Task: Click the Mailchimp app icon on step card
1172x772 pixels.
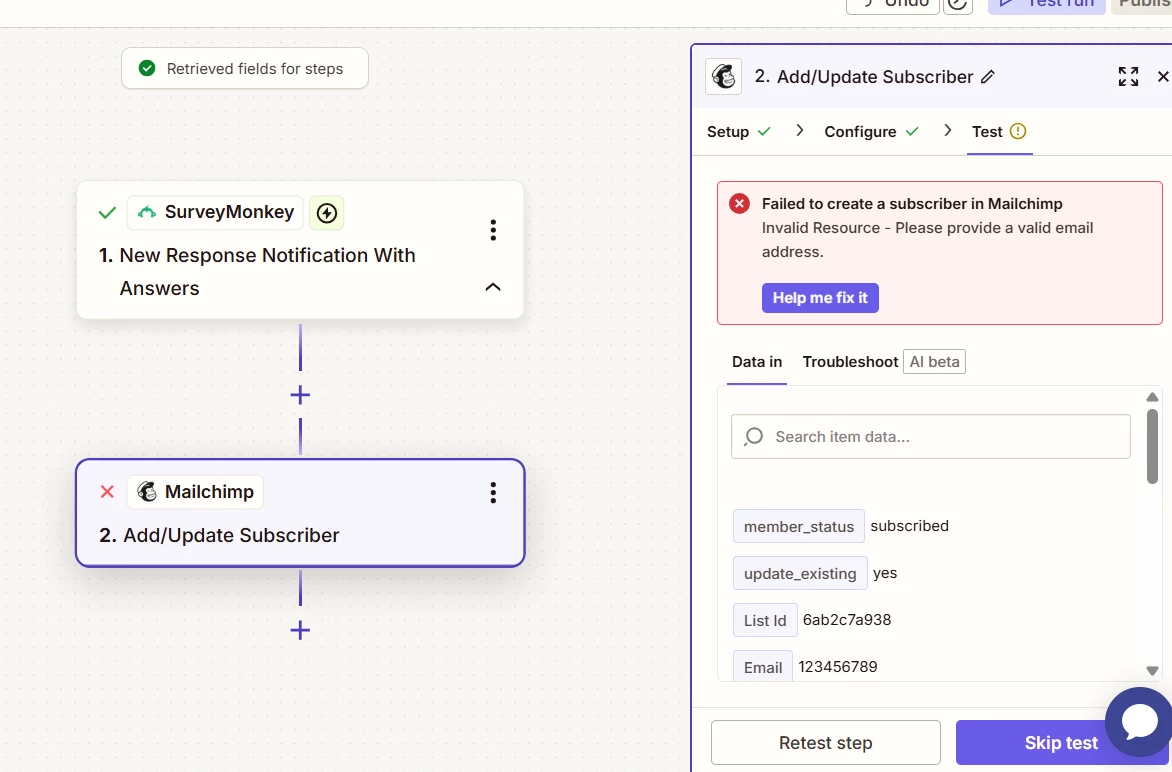Action: (146, 492)
